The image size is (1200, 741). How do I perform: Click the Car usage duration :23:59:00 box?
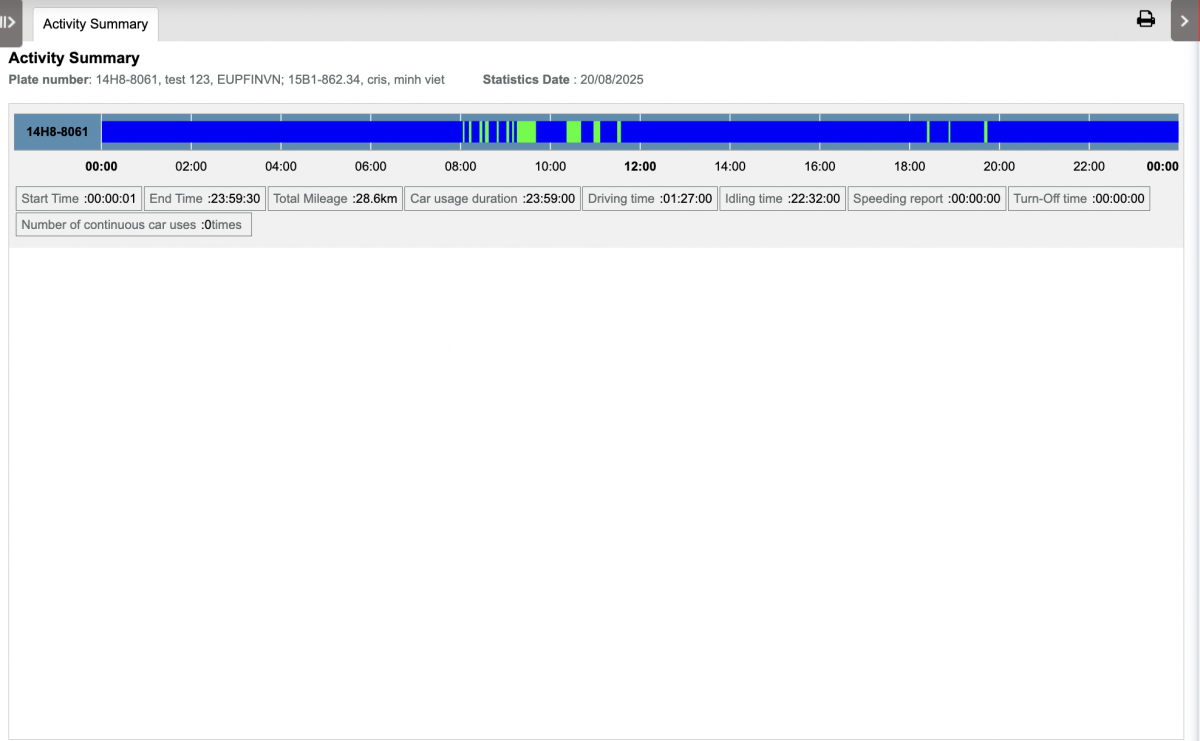tap(493, 199)
